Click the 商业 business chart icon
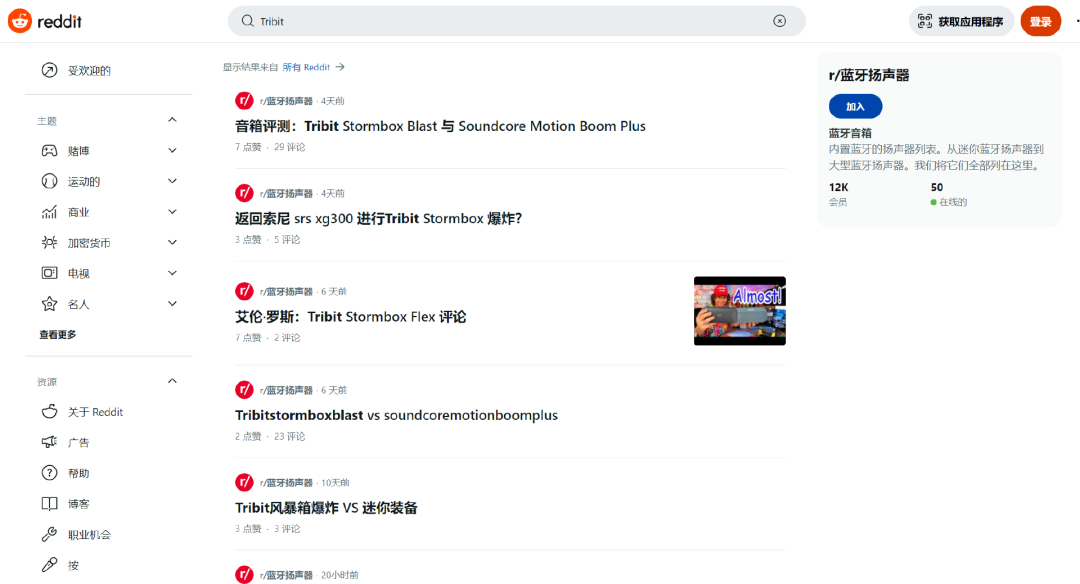Viewport: 1080px width, 584px height. 51,211
